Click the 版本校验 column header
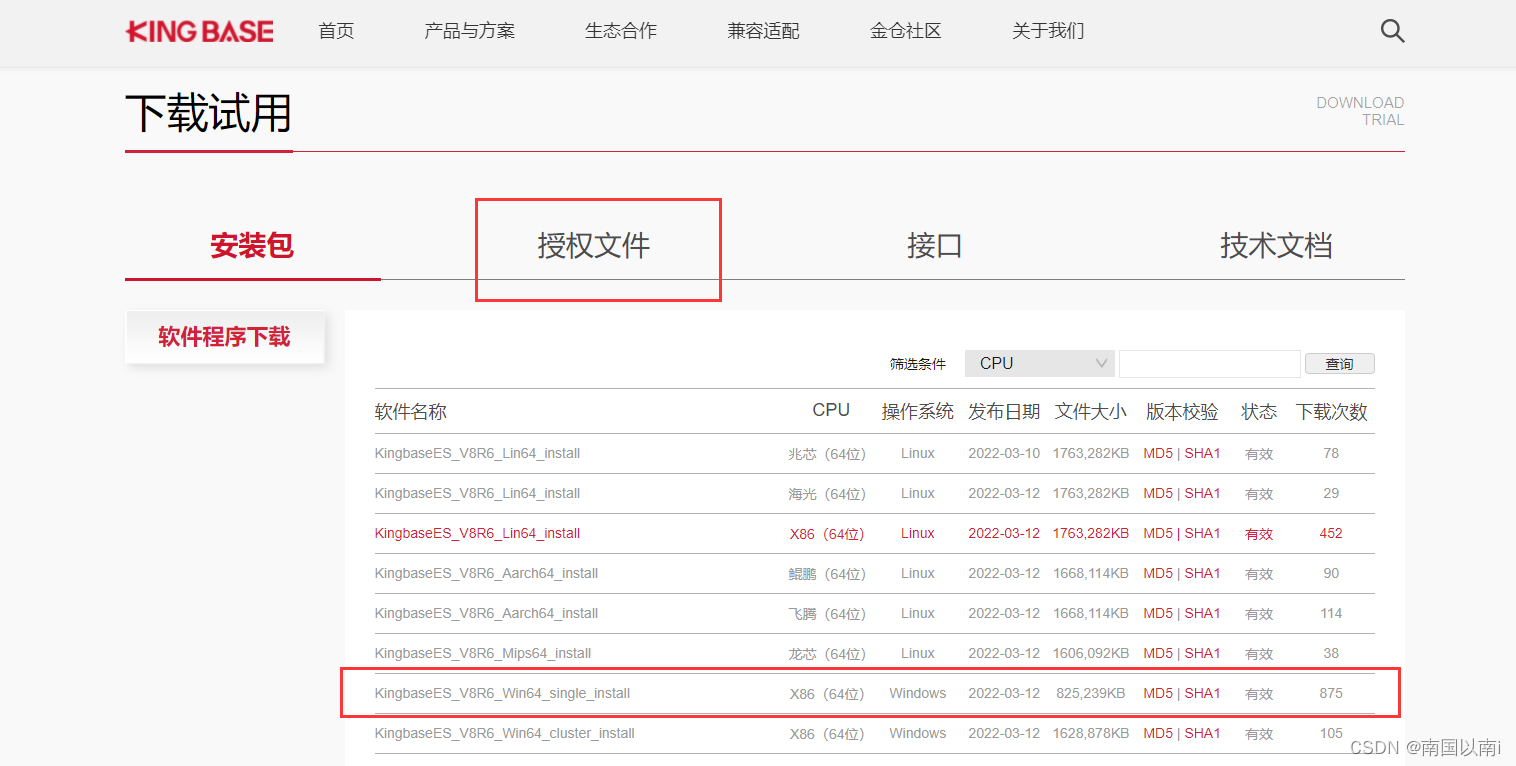Screen dimensions: 1516x766 (1182, 411)
